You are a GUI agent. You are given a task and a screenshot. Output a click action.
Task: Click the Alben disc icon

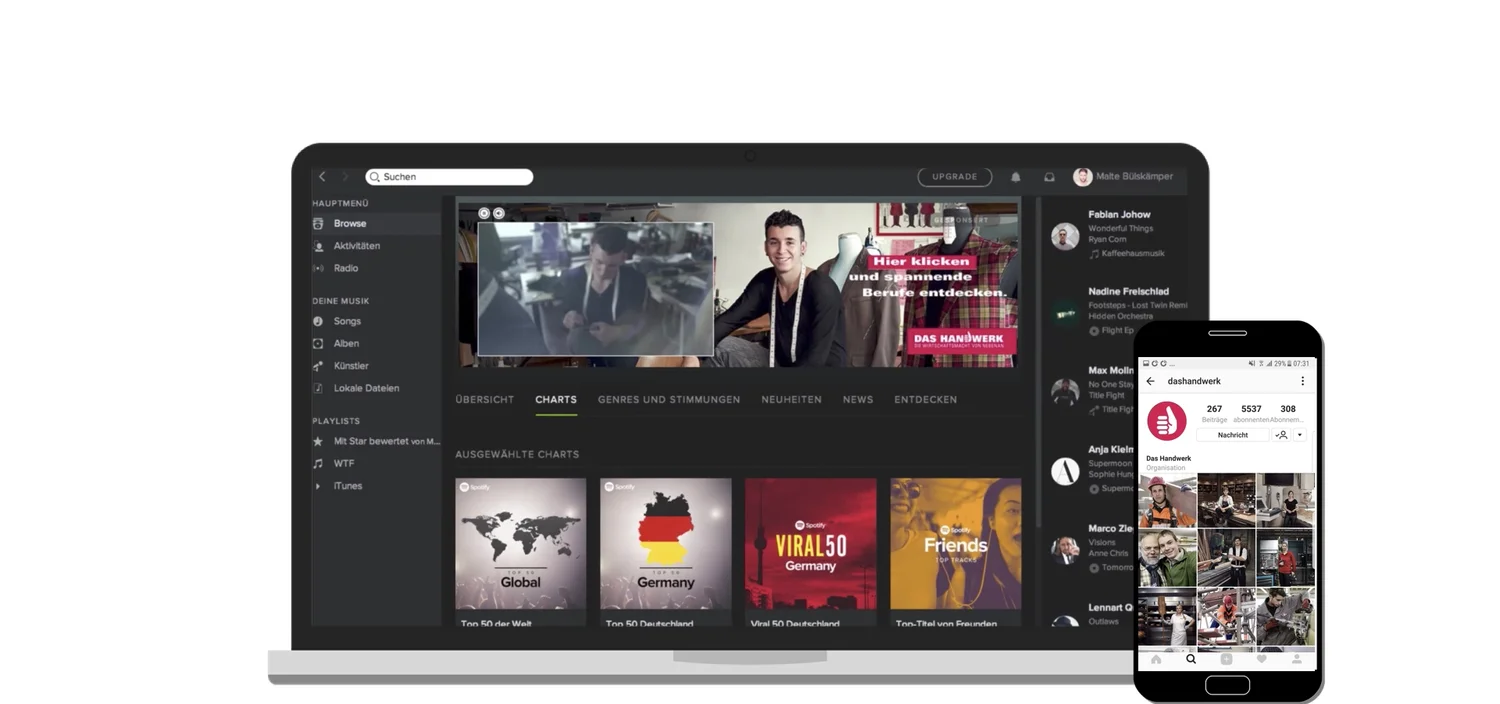[318, 343]
